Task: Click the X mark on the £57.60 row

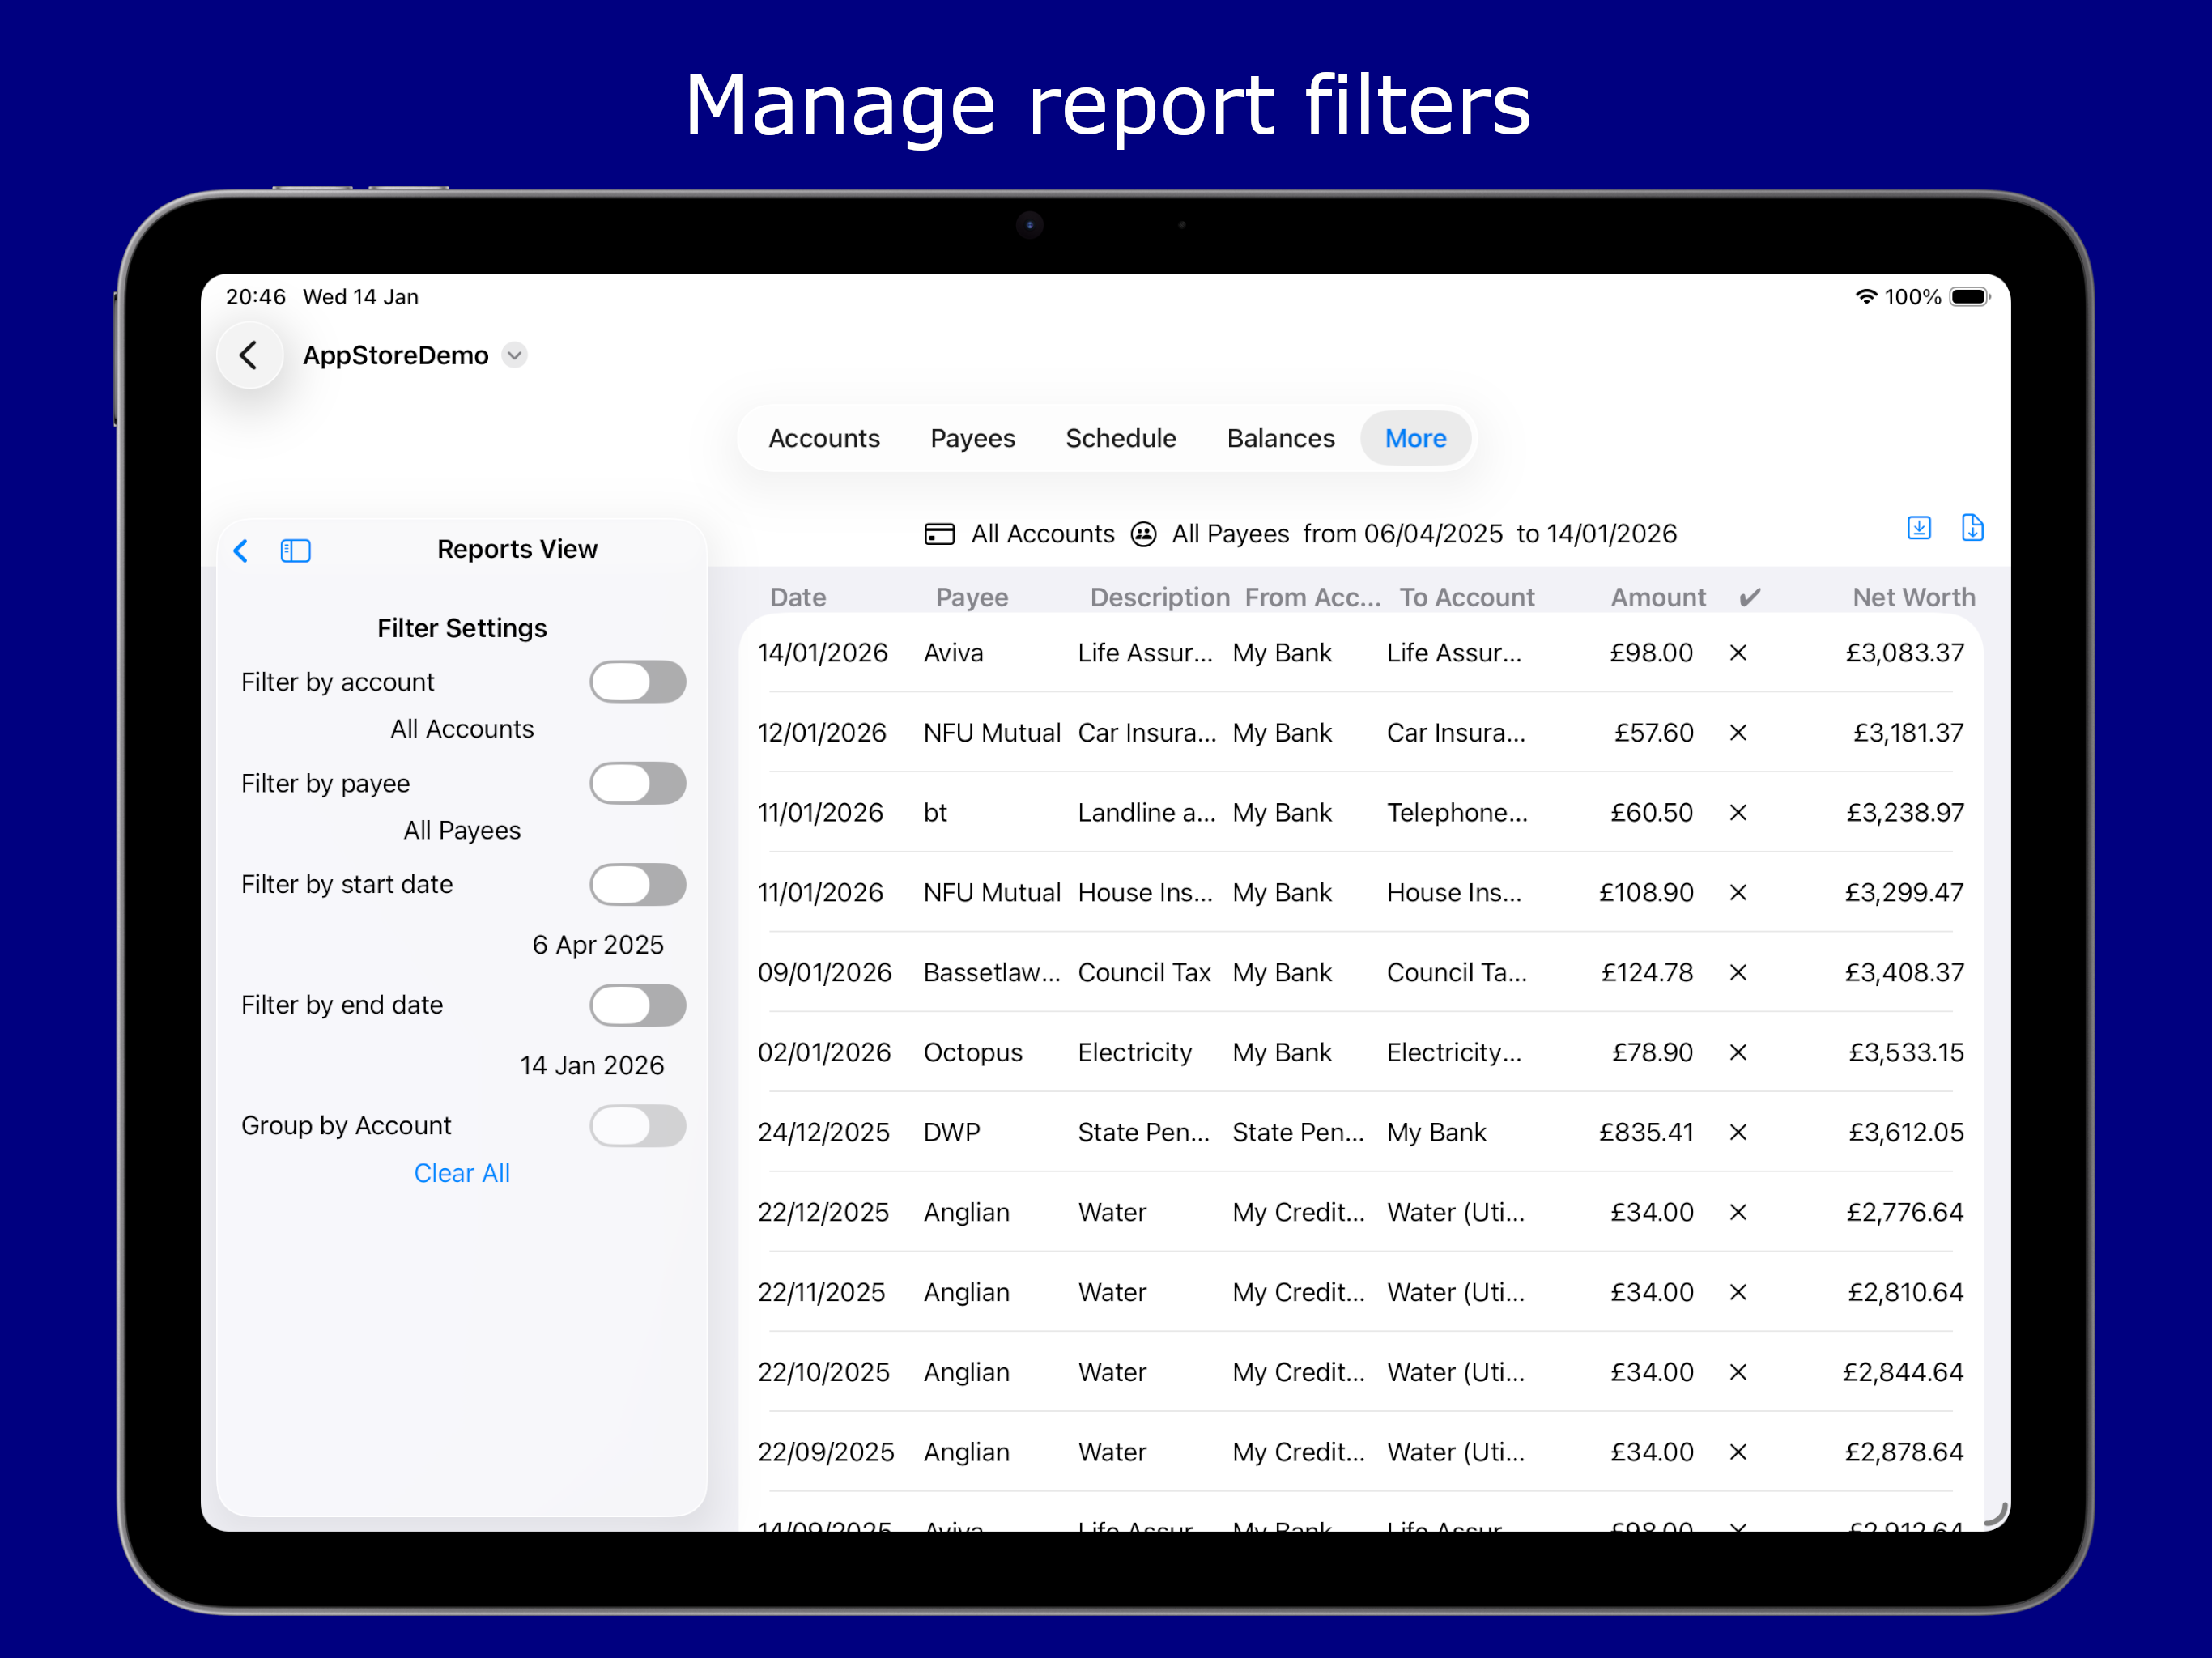Action: [x=1738, y=733]
